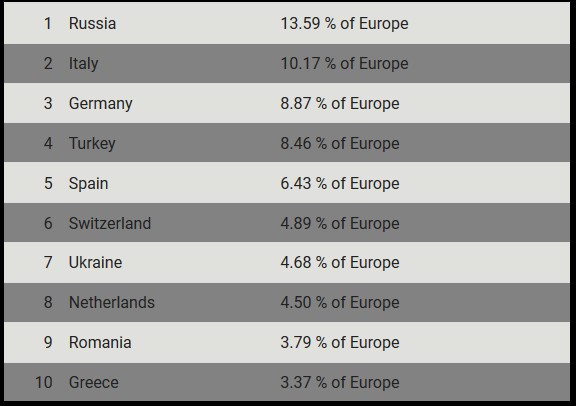The image size is (576, 406).
Task: Click the Romania country name
Action: click(100, 342)
